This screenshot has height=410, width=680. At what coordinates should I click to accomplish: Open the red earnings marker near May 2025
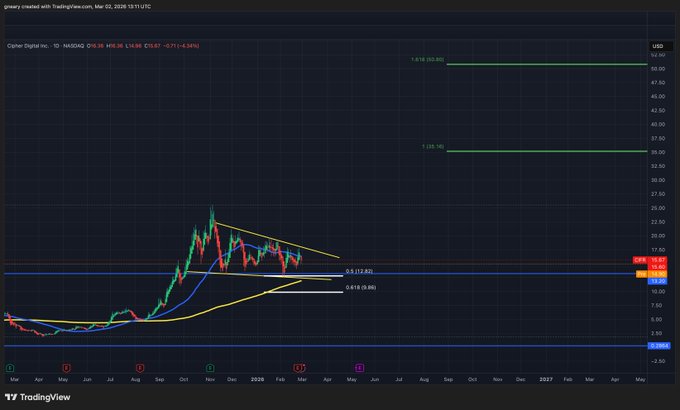(66, 368)
